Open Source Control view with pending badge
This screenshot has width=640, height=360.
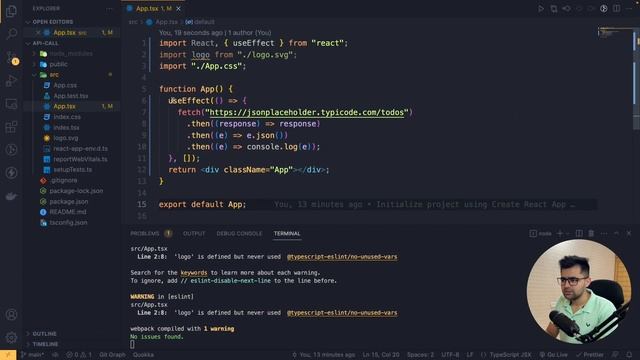click(11, 57)
